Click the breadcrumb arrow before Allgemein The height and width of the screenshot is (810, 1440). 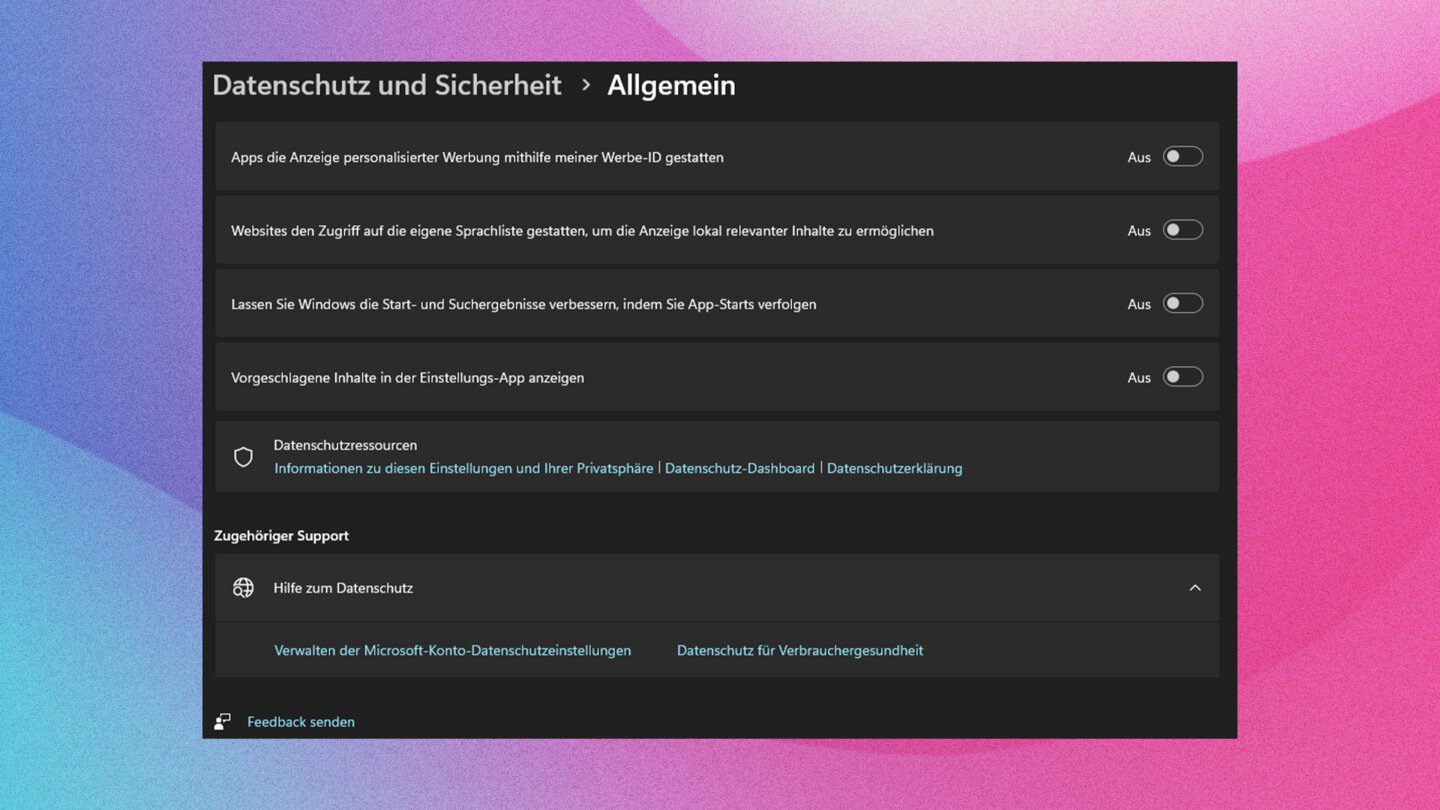point(586,86)
